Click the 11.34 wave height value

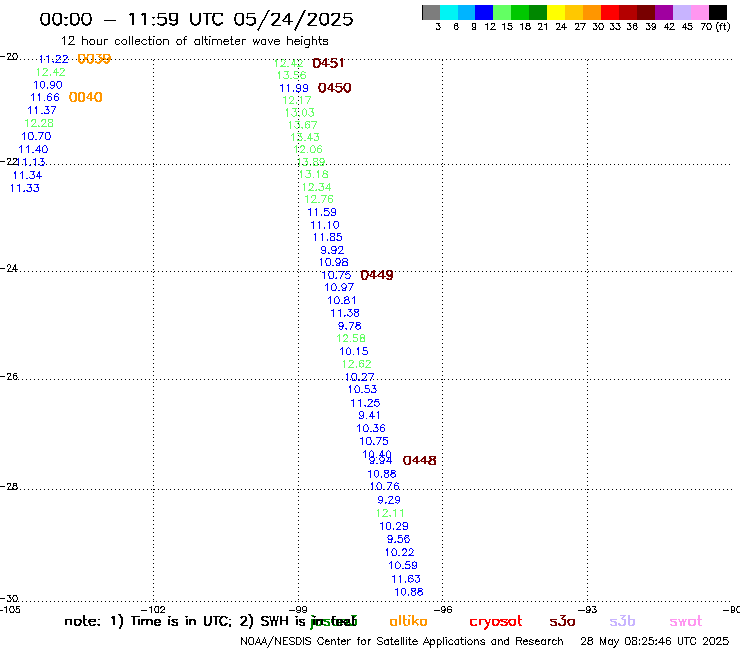coord(27,175)
